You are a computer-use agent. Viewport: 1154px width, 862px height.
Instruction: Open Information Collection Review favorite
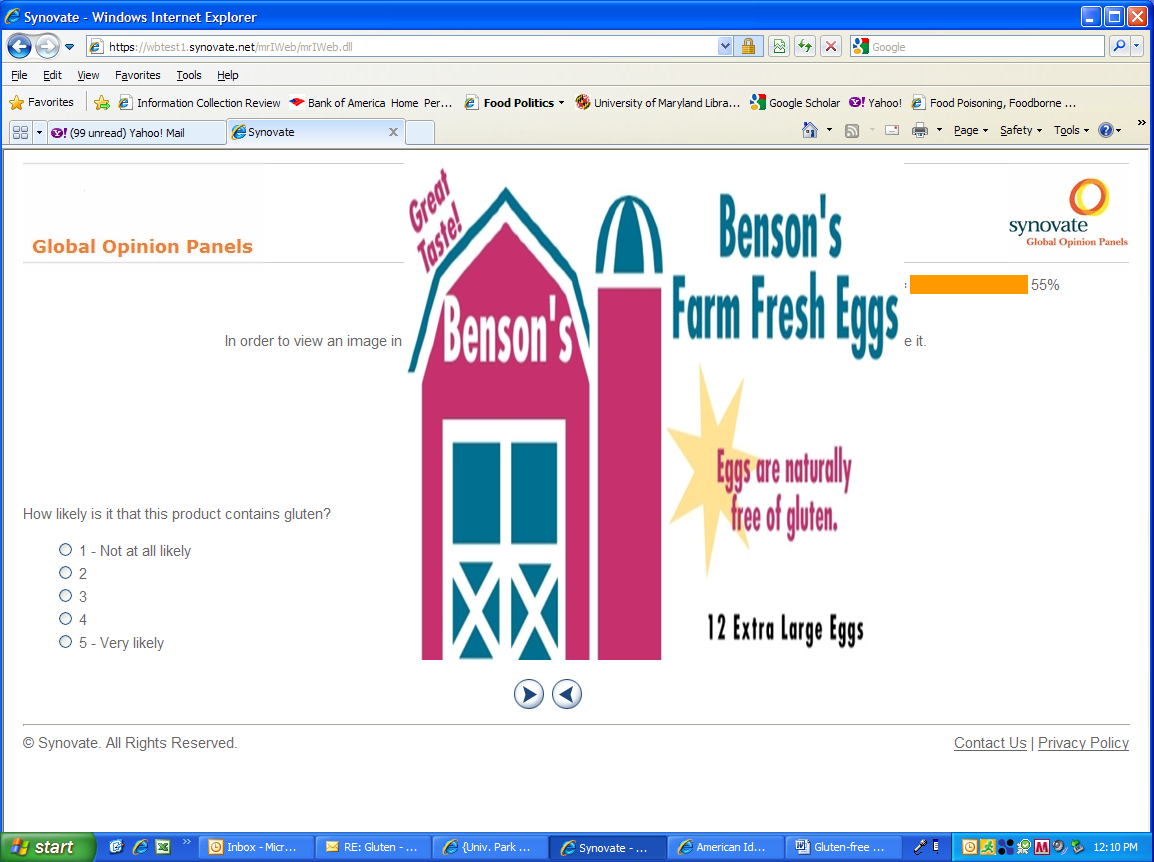(200, 103)
